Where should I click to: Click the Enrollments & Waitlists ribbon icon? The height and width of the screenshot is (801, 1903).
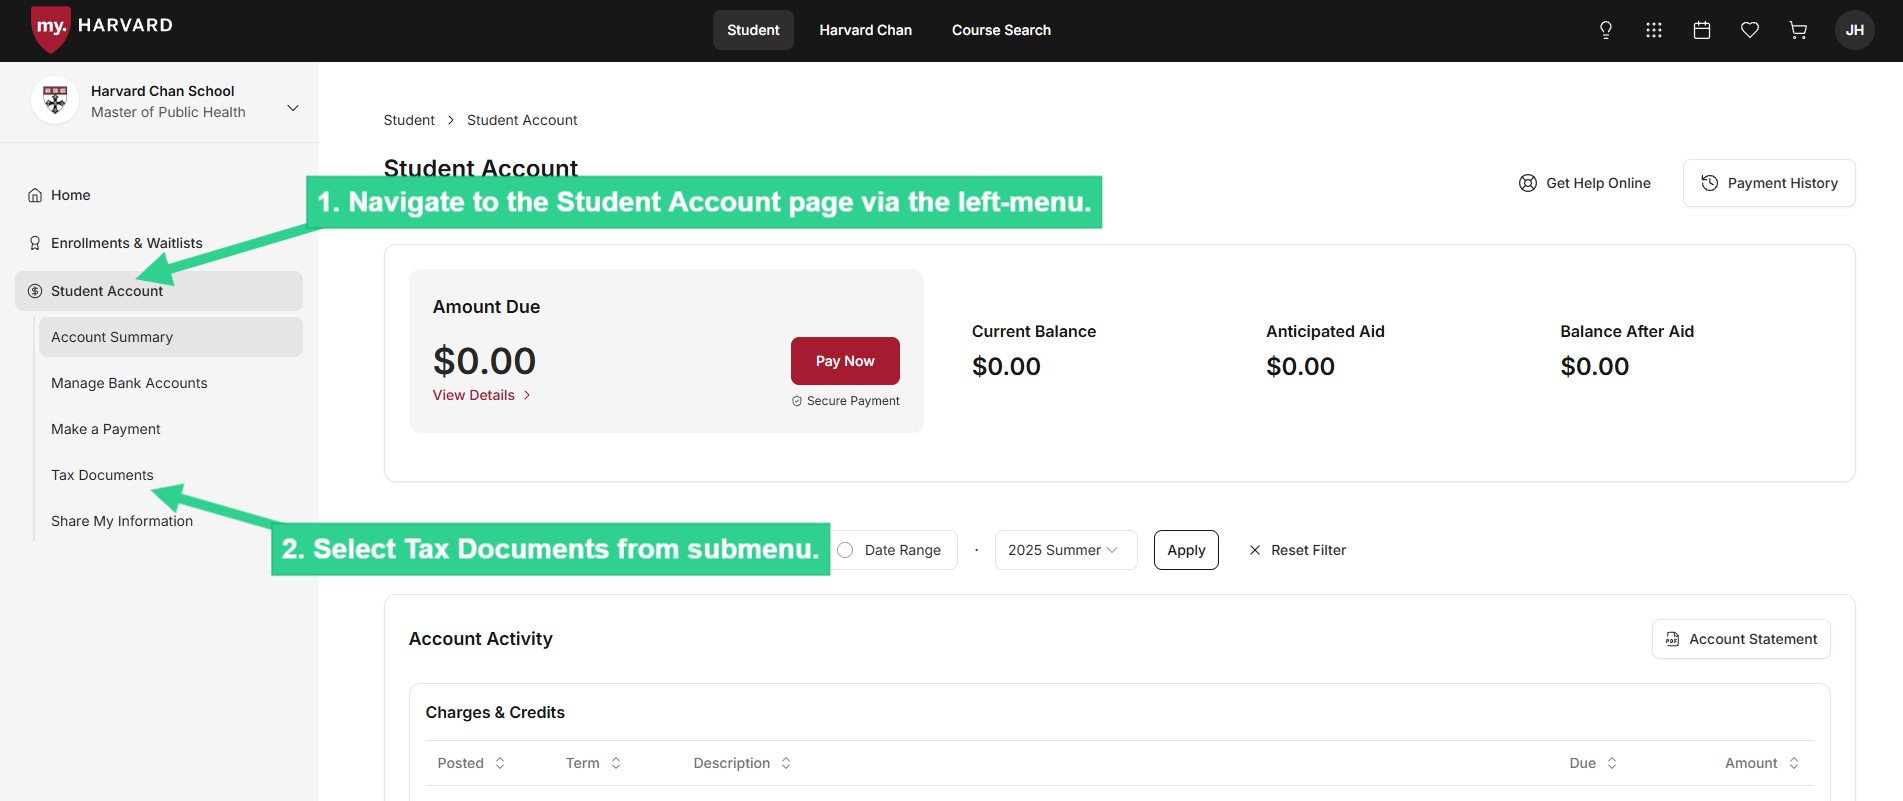35,243
